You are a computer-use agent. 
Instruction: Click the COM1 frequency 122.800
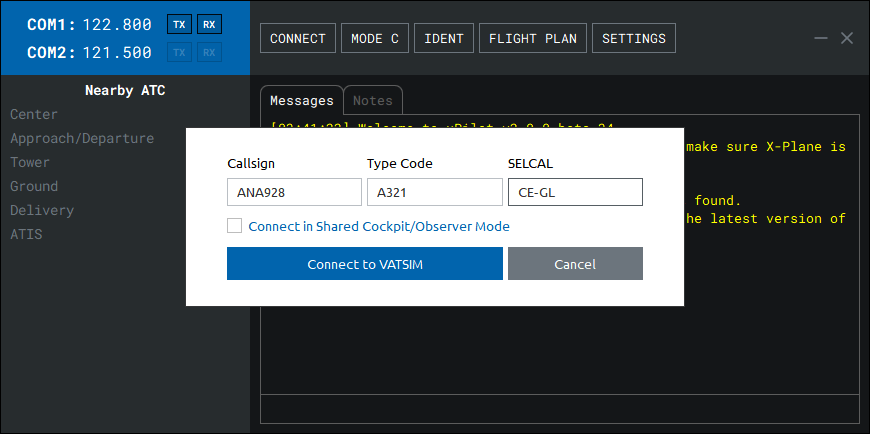click(117, 24)
